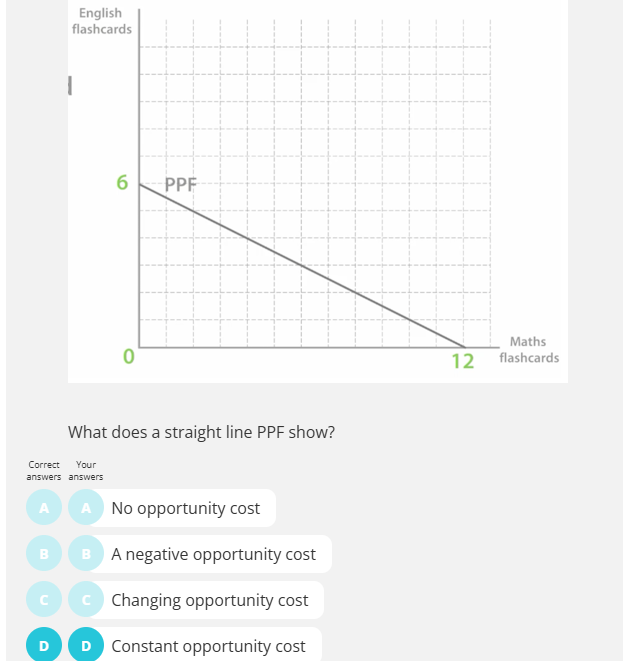
Task: Select D in Your answers column
Action: pos(86,646)
